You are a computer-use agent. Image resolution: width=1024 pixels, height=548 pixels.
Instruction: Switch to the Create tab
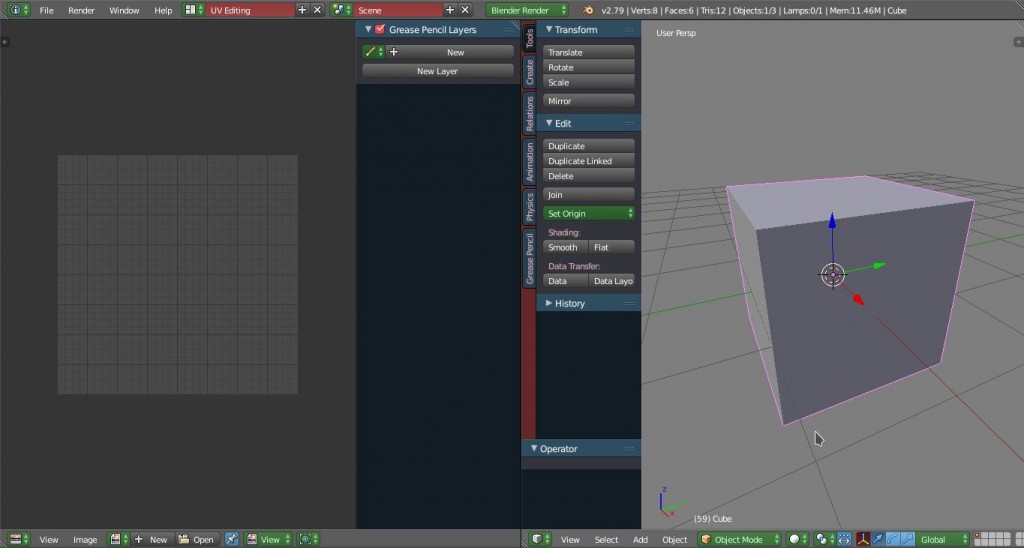530,71
